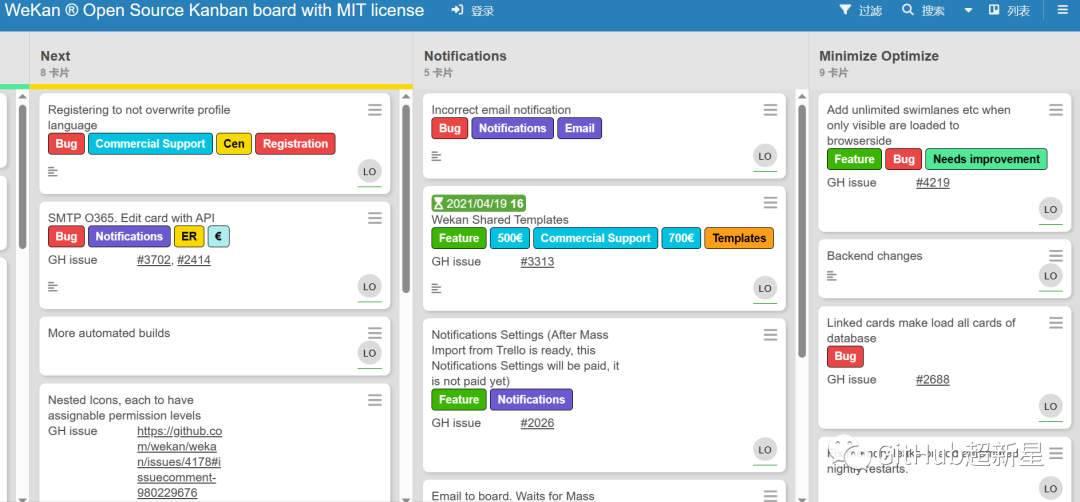Open menu icon on More automated builds card
The image size is (1080, 502).
tap(375, 333)
